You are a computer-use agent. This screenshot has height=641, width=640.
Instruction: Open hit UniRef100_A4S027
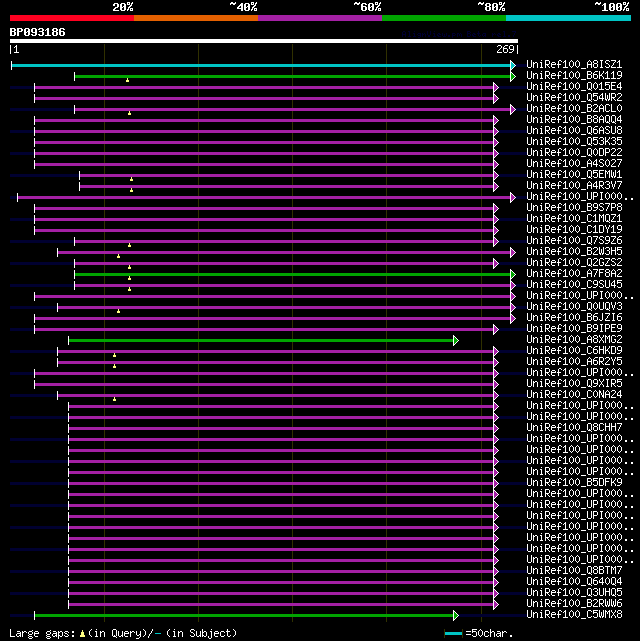point(574,164)
